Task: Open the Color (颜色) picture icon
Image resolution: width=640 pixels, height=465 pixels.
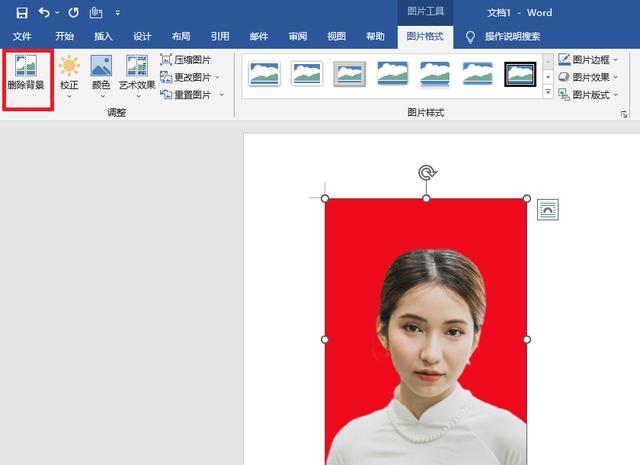Action: (101, 65)
